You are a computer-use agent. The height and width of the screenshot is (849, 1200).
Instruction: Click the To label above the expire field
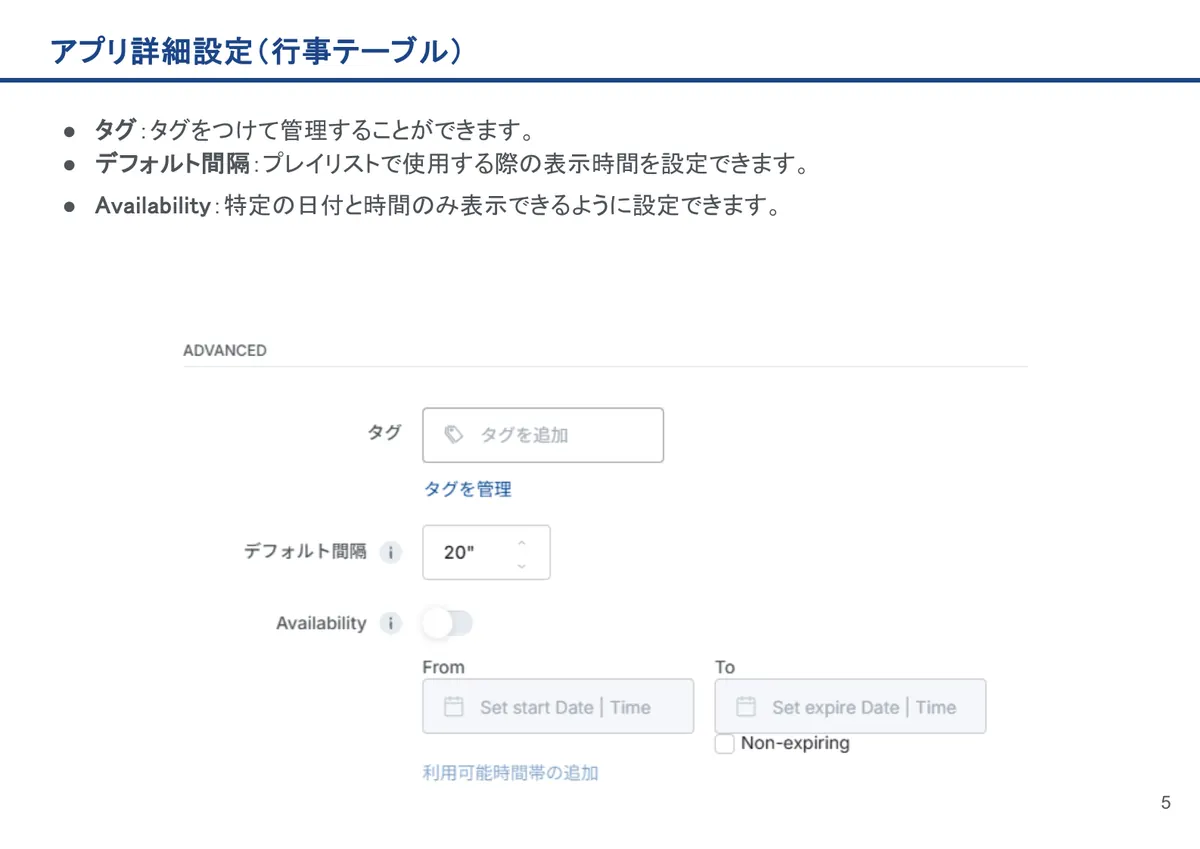[x=725, y=667]
